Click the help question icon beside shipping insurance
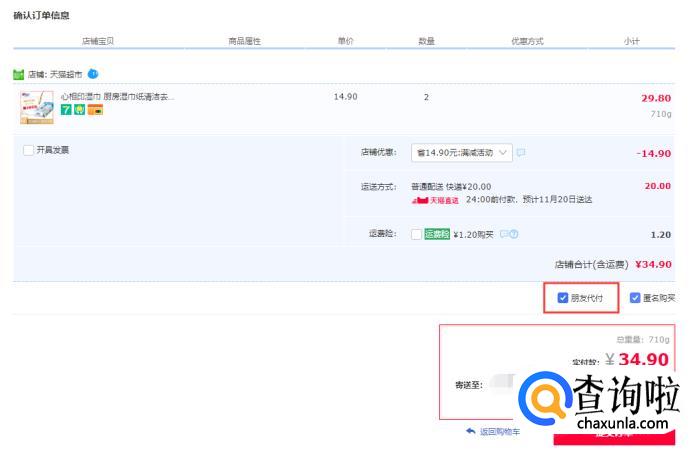 click(514, 234)
